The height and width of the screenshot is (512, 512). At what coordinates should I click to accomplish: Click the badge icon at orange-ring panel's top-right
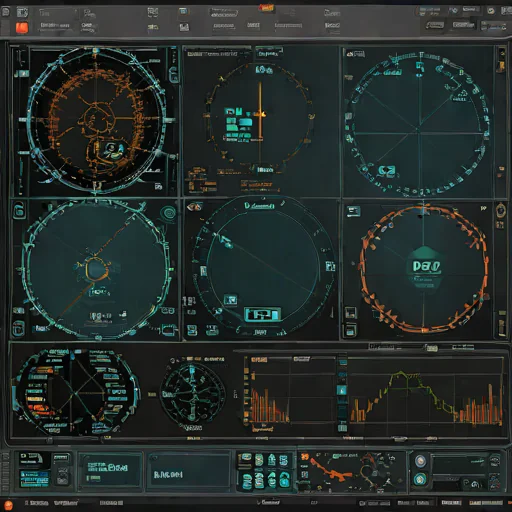click(500, 211)
